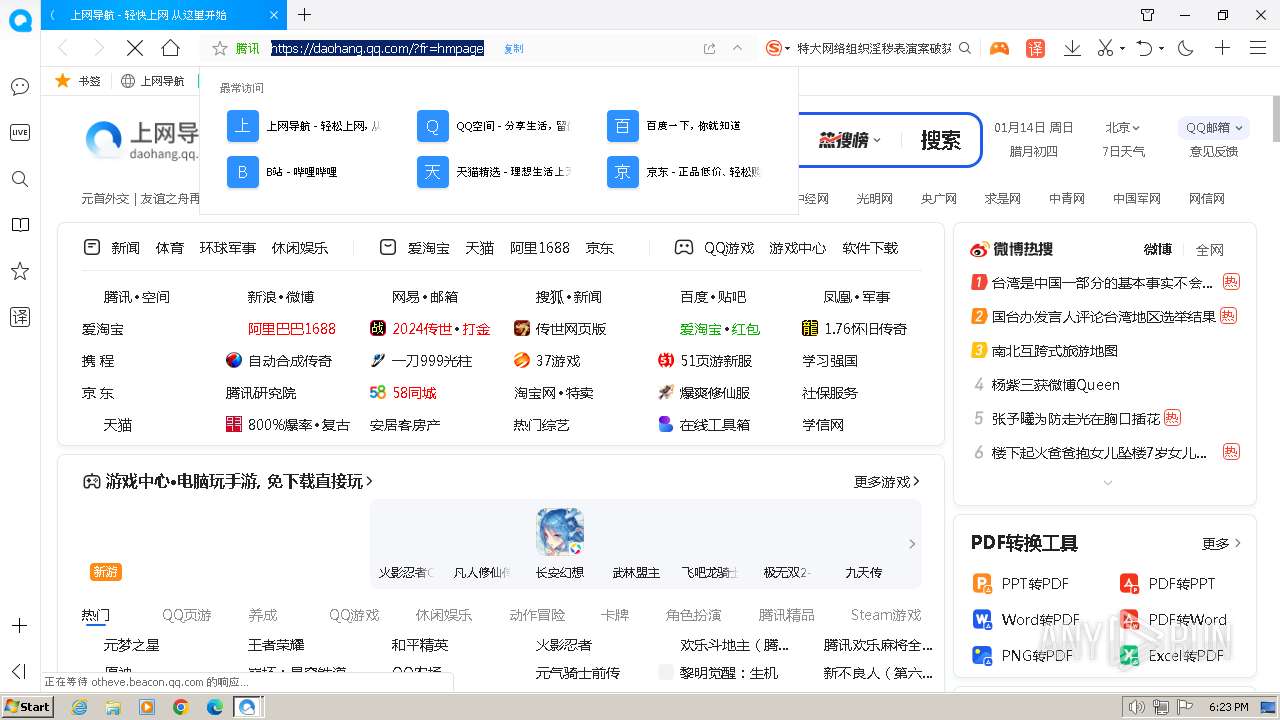1280x720 pixels.
Task: Launch Chrome from the taskbar
Action: click(x=180, y=707)
